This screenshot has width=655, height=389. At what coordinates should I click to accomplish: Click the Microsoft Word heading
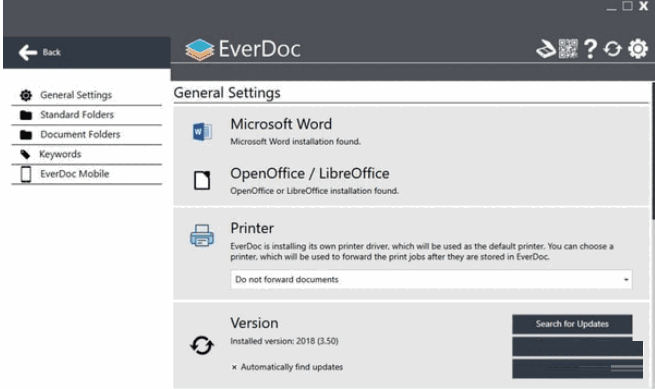281,124
